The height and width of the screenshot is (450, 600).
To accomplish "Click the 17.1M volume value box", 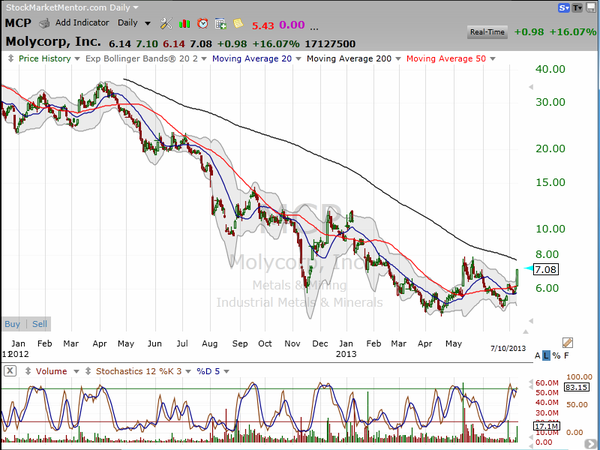I will pos(546,426).
